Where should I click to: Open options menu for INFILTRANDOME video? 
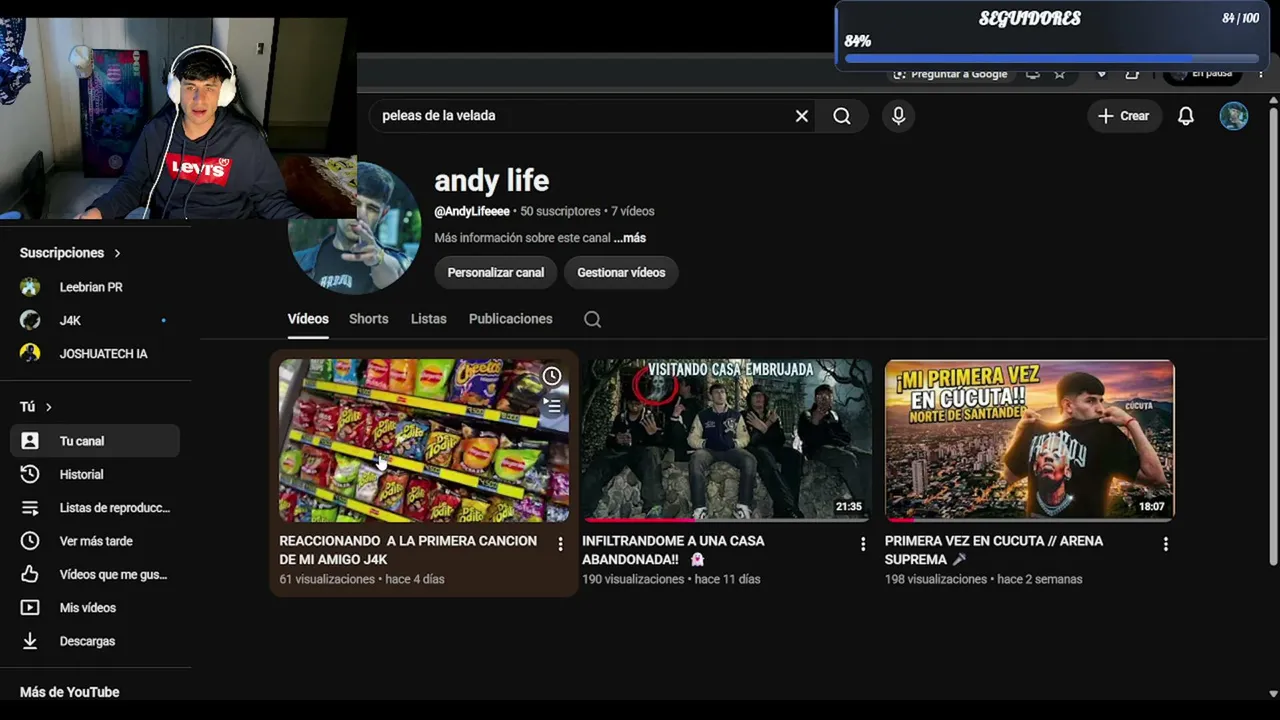863,544
